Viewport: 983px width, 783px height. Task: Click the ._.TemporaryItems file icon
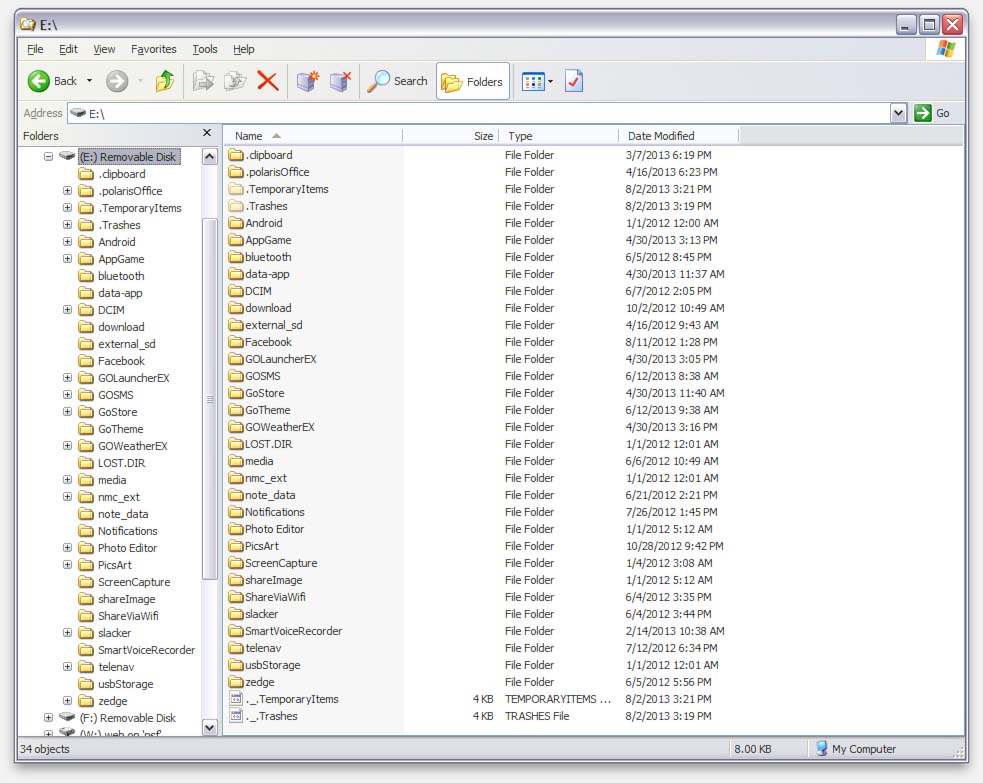coord(236,699)
